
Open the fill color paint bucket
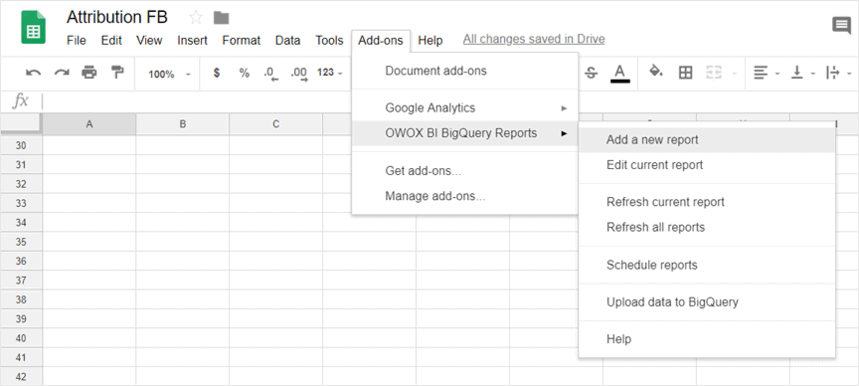pos(656,72)
